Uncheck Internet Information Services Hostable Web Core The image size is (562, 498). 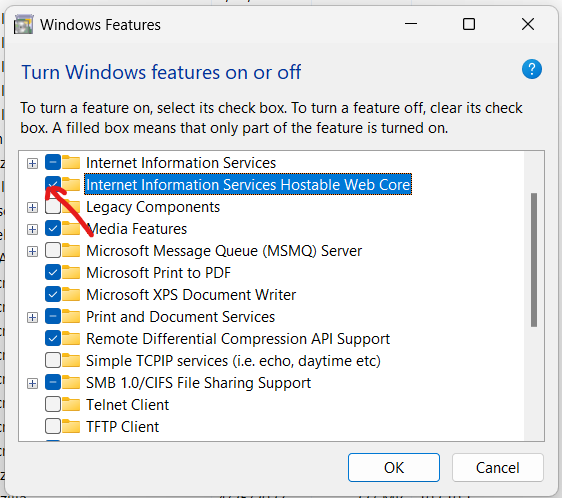[53, 185]
